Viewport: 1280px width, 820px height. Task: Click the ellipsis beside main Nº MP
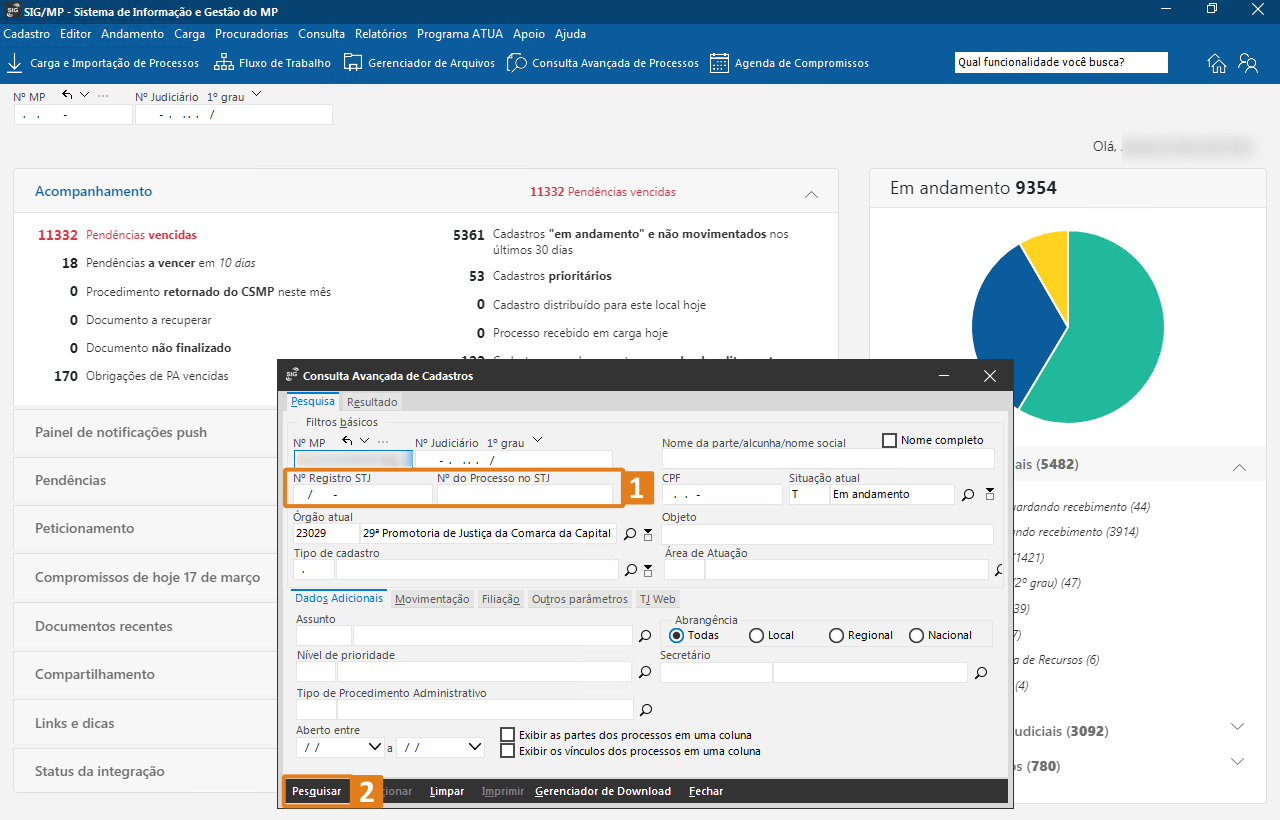click(x=102, y=96)
